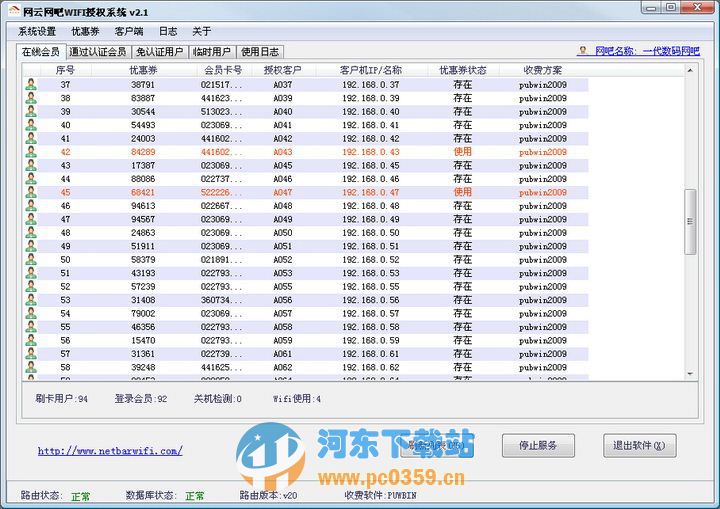Sort by the 优惠券状态 column header
720x509 pixels.
pos(463,70)
